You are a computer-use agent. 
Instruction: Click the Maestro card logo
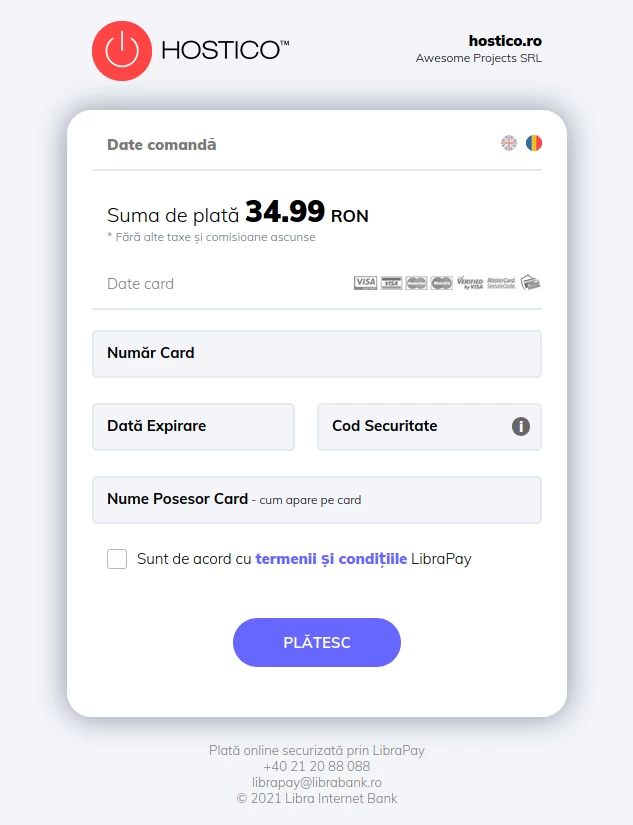(442, 283)
